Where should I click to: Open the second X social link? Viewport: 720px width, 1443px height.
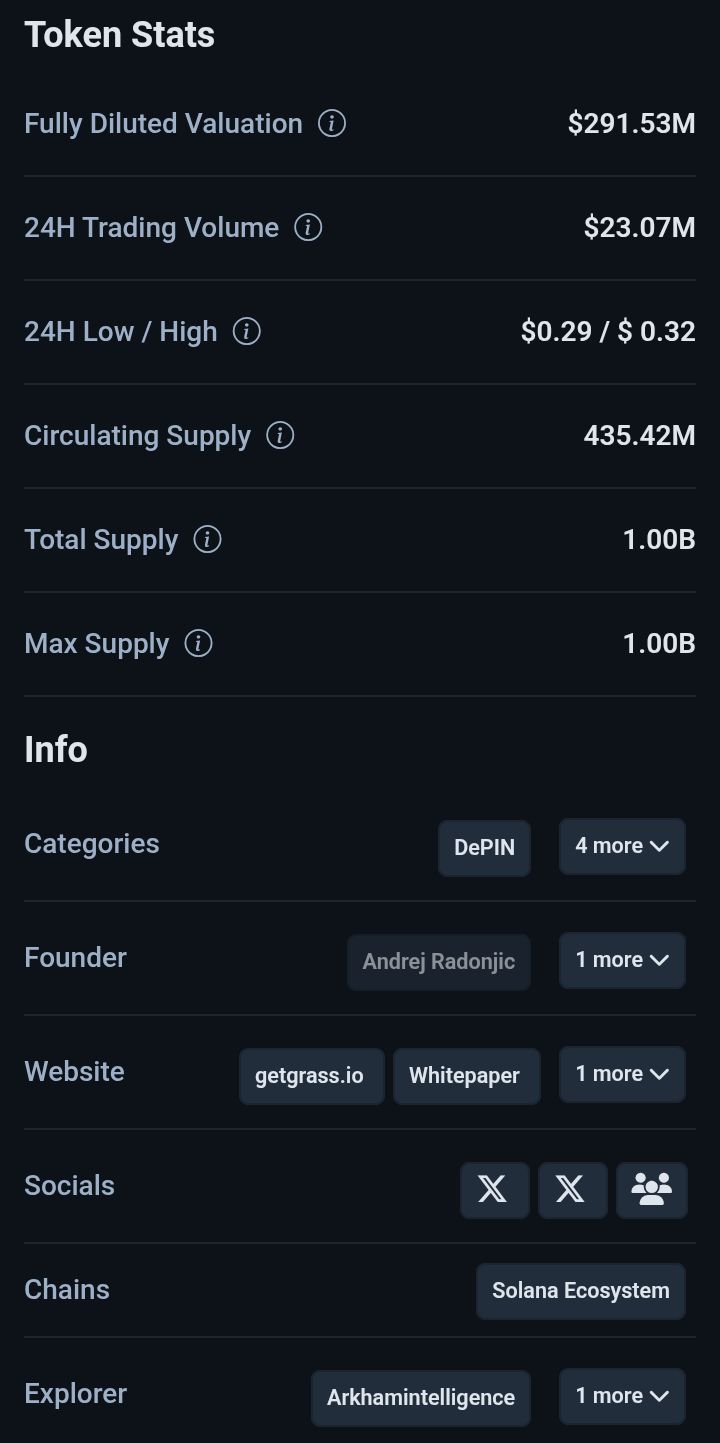click(x=572, y=1190)
